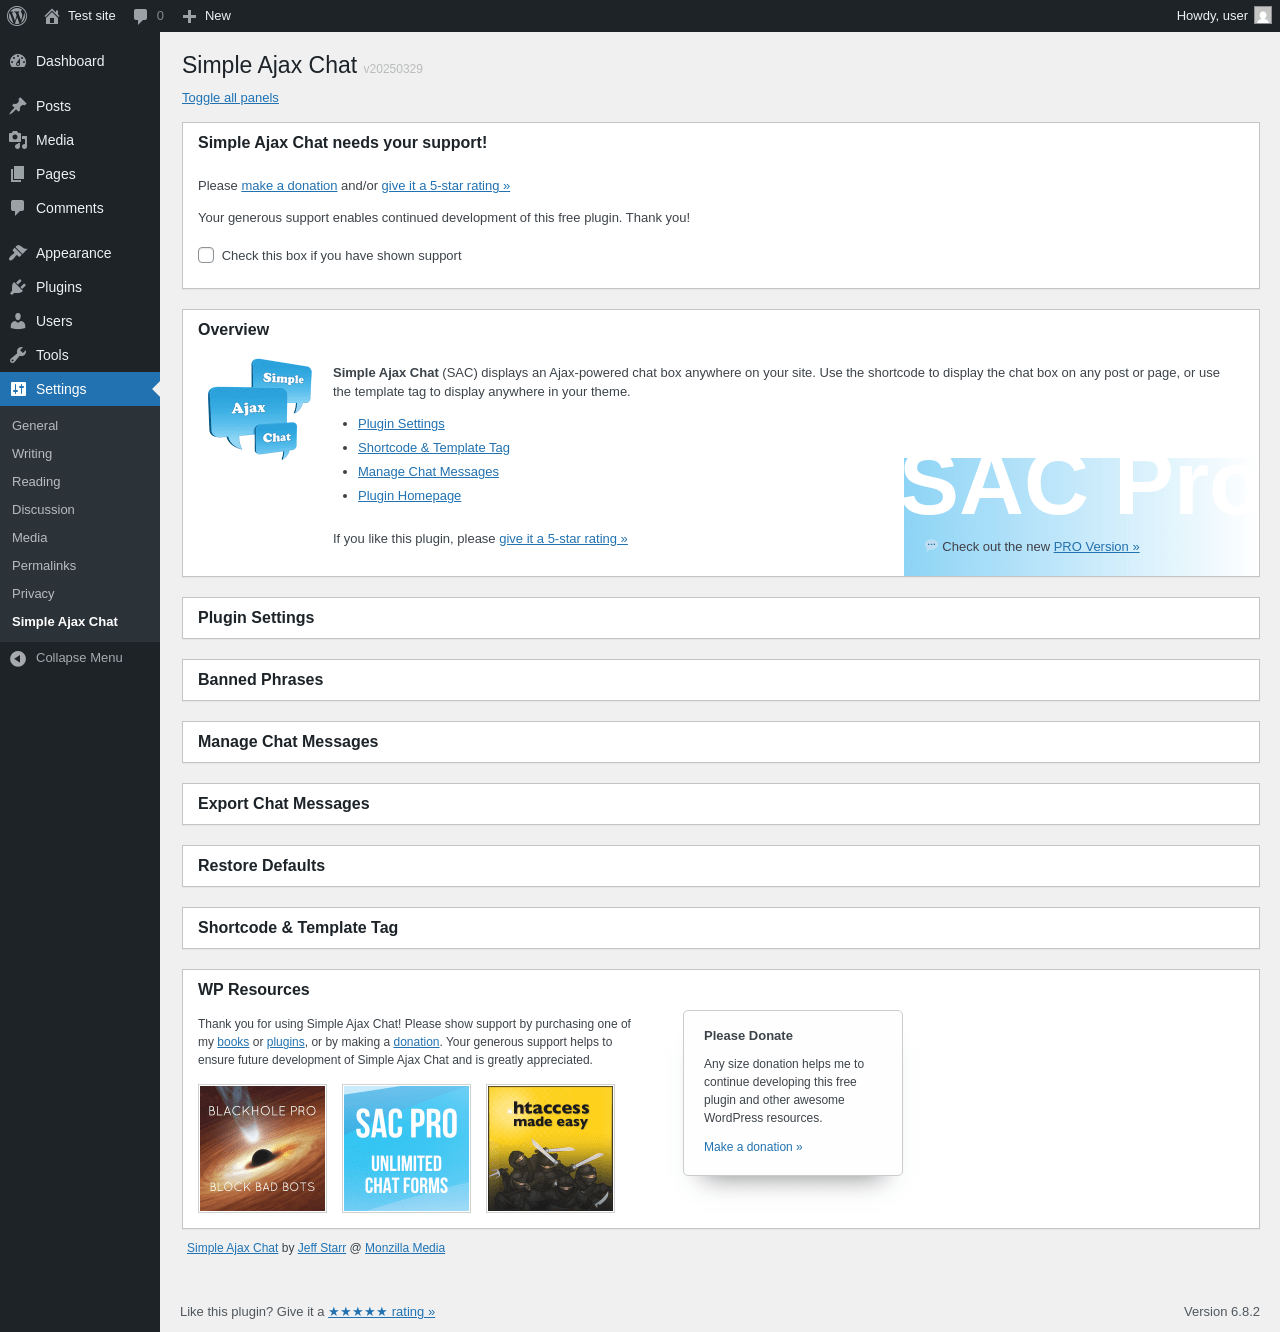This screenshot has height=1332, width=1280.
Task: Click the Media icon in sidebar
Action: point(18,140)
